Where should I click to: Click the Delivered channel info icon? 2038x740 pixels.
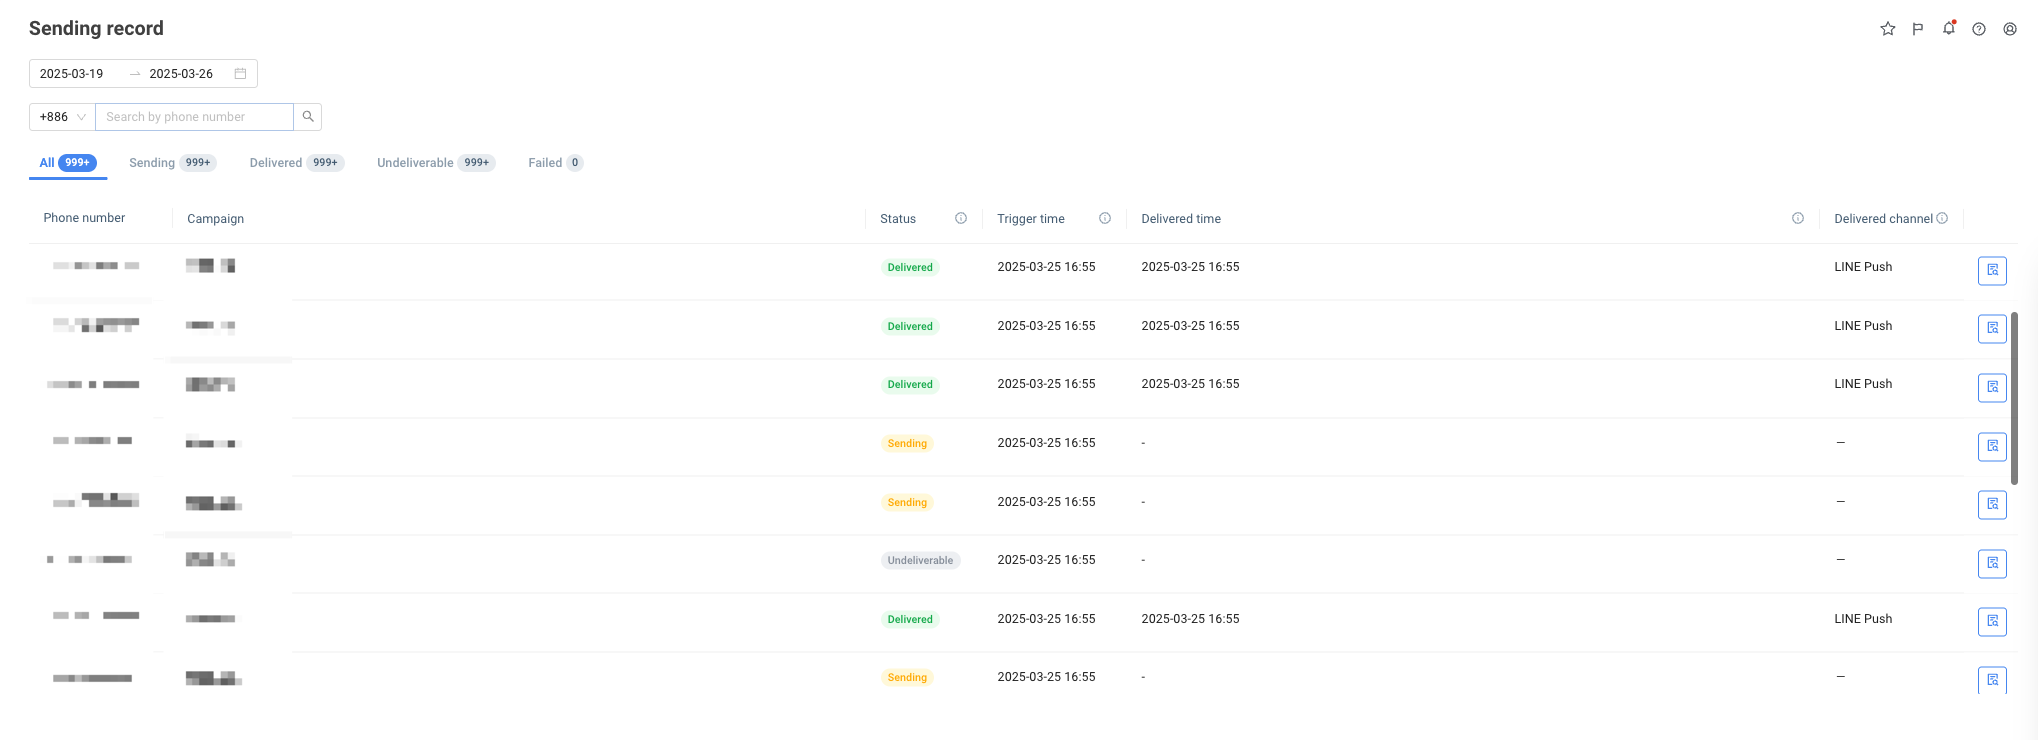pos(1942,218)
